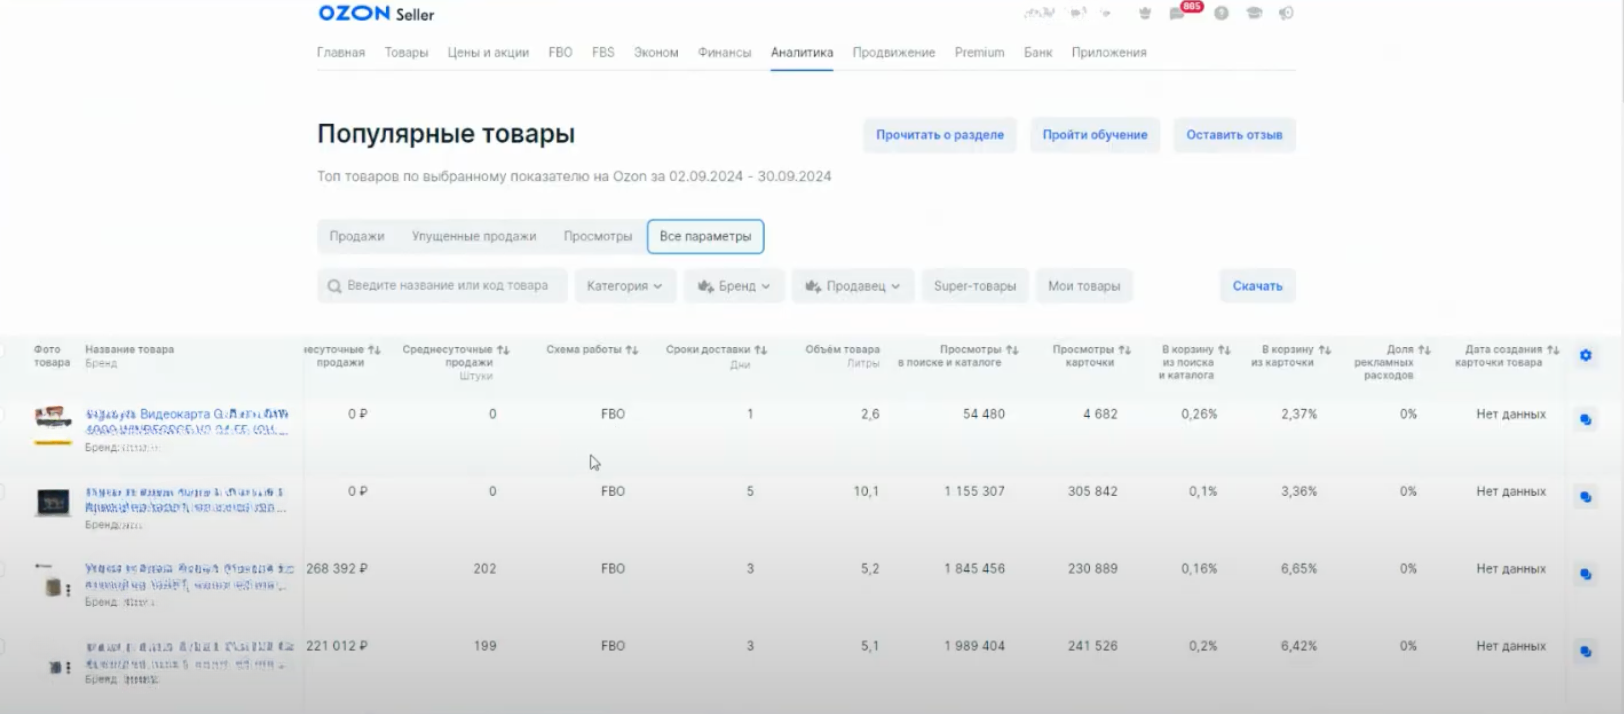Switch to the Просмотры tab
1624x714 pixels.
[x=598, y=236]
